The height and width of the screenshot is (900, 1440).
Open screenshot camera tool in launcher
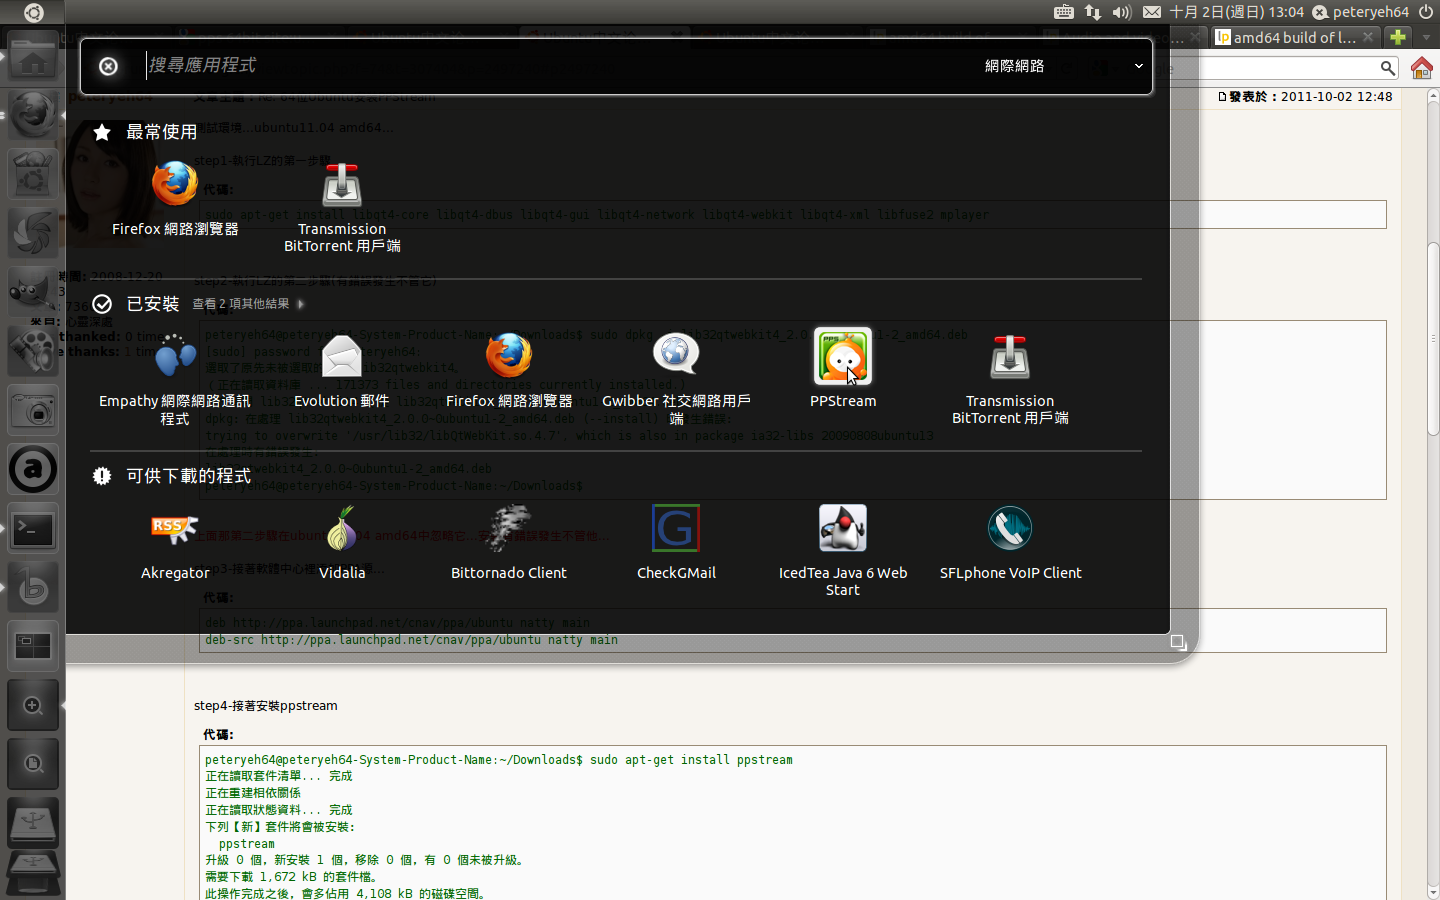pyautogui.click(x=33, y=411)
